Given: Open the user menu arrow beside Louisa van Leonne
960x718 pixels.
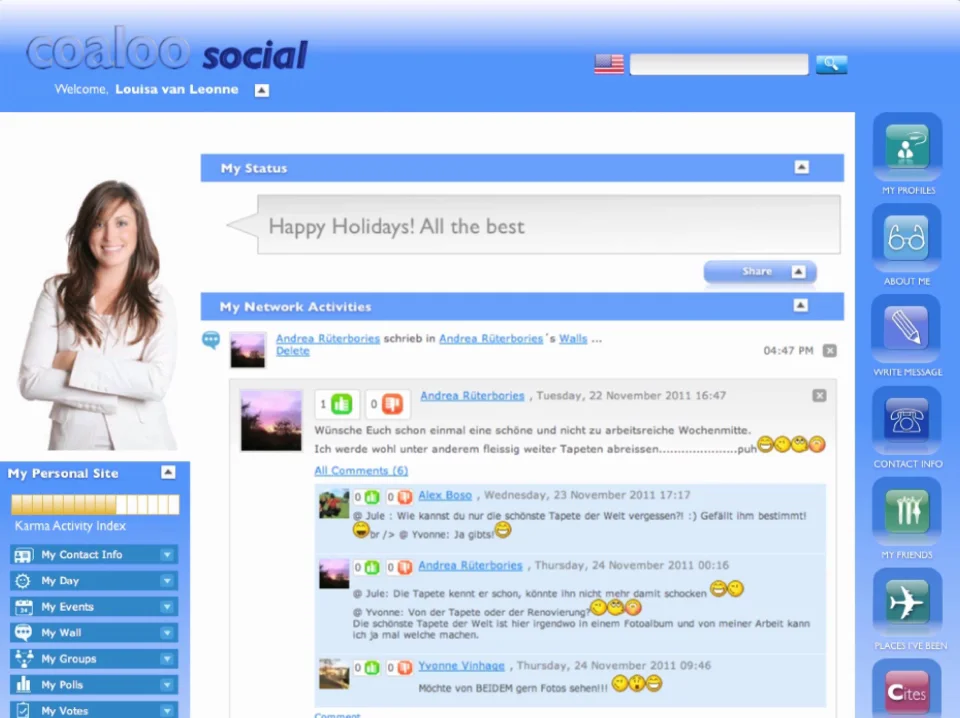Looking at the screenshot, I should click(x=261, y=91).
